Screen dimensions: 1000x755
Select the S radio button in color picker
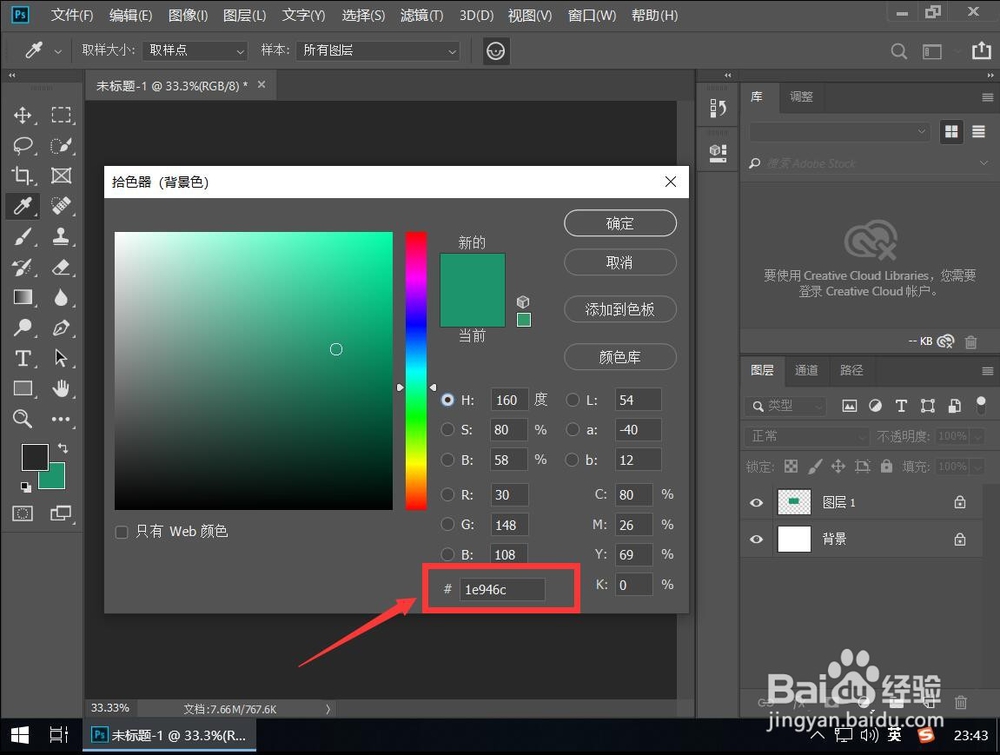tap(447, 429)
